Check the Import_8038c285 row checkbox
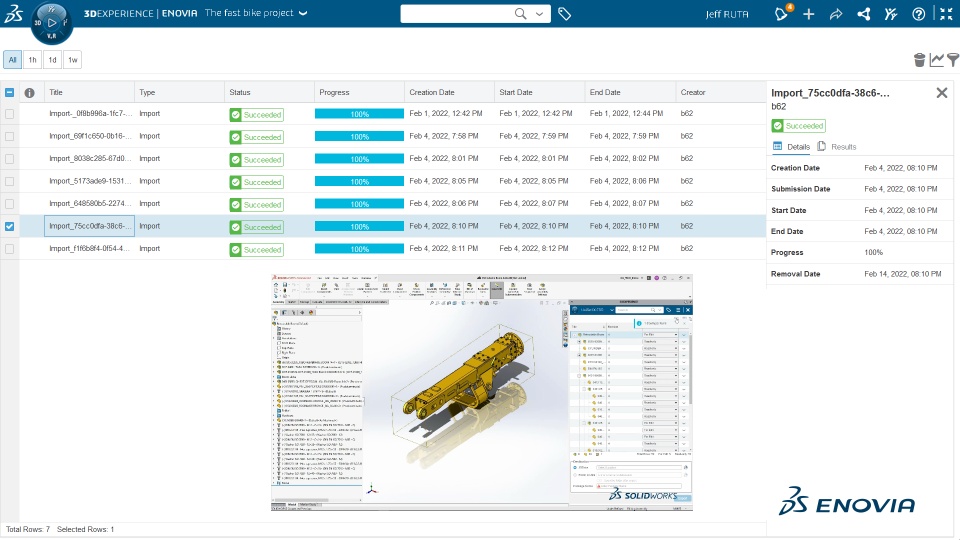This screenshot has height=540, width=960. click(x=9, y=159)
